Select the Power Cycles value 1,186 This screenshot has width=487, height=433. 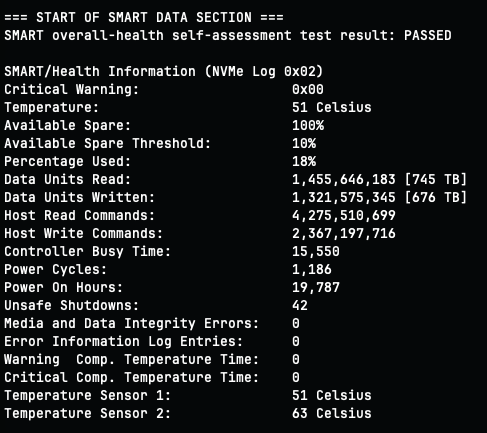(312, 269)
